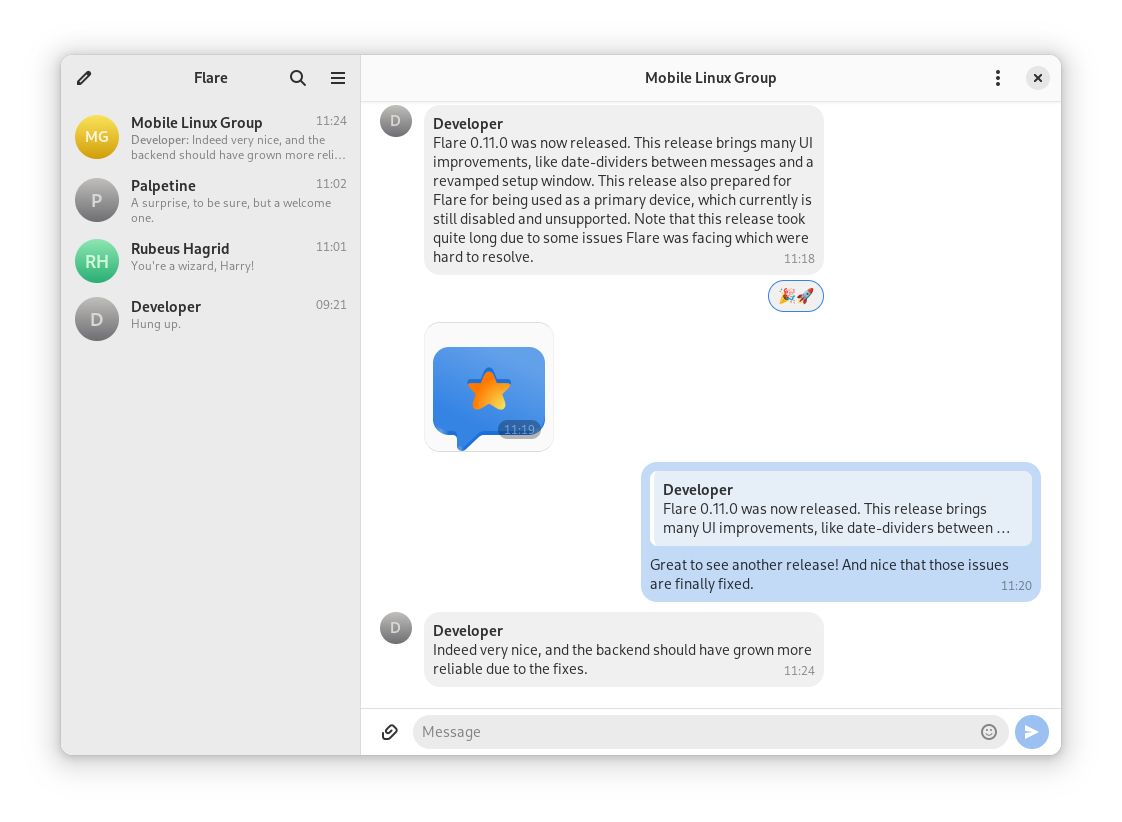Close the Mobile Linux Group window
The width and height of the screenshot is (1122, 822).
pos(1038,78)
